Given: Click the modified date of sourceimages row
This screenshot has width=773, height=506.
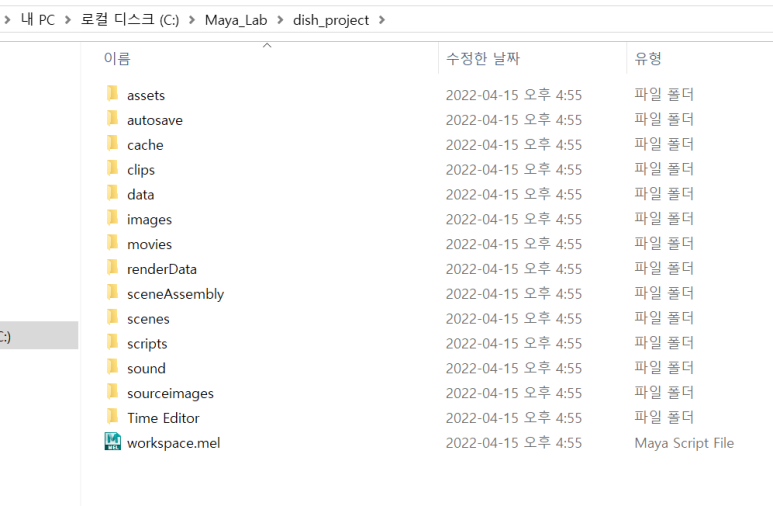Looking at the screenshot, I should pyautogui.click(x=514, y=394).
